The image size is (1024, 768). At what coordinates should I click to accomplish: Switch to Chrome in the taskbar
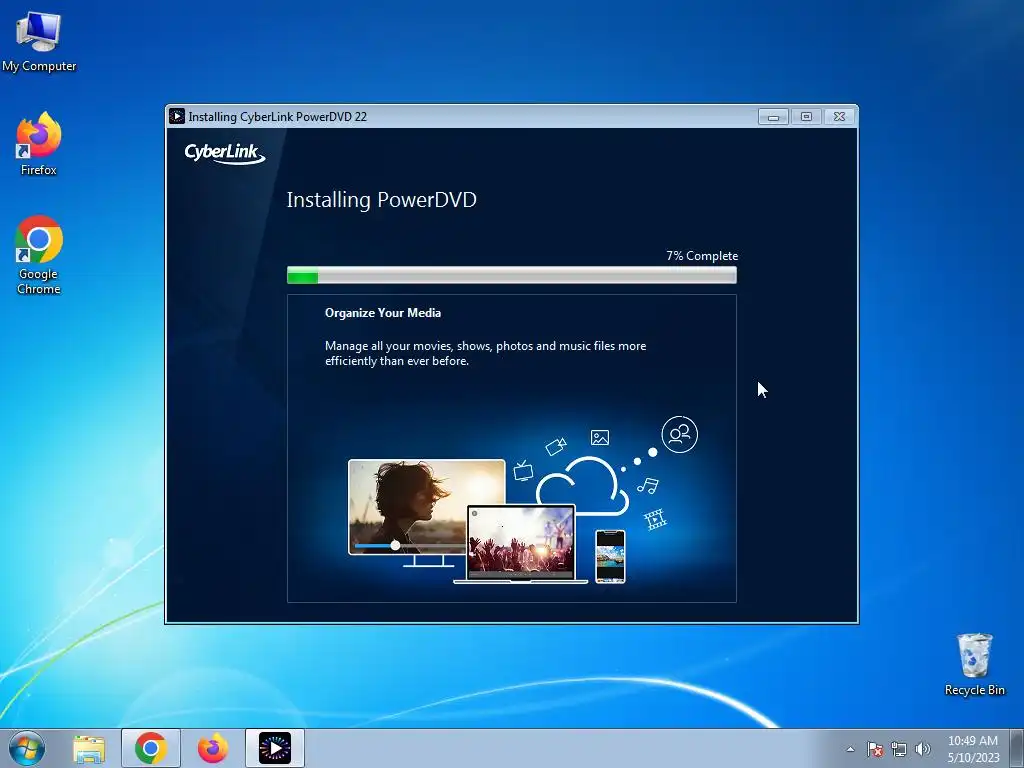click(151, 748)
